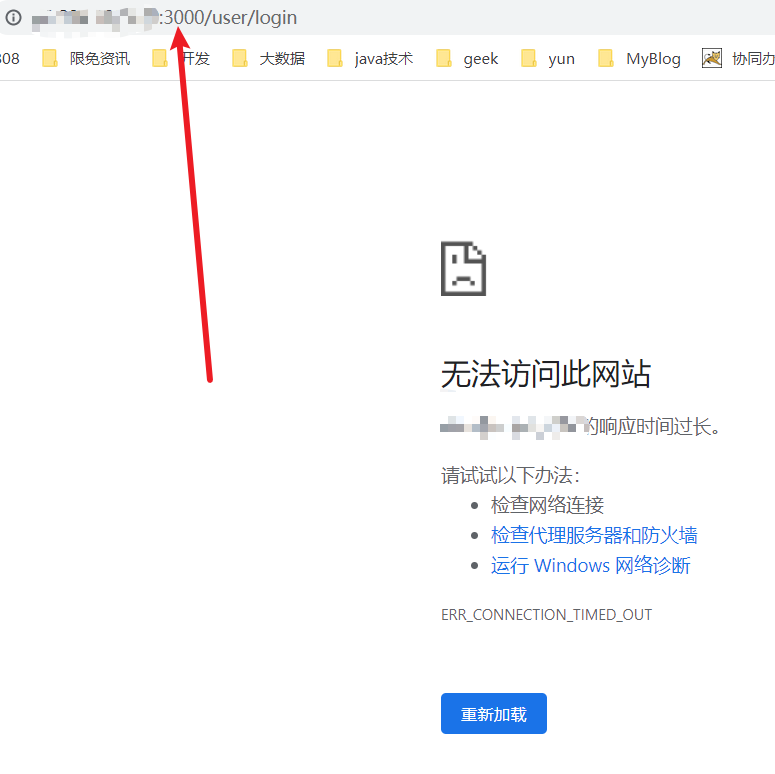Open the yun bookmark folder
Viewport: 775px width, 774px height.
(548, 58)
